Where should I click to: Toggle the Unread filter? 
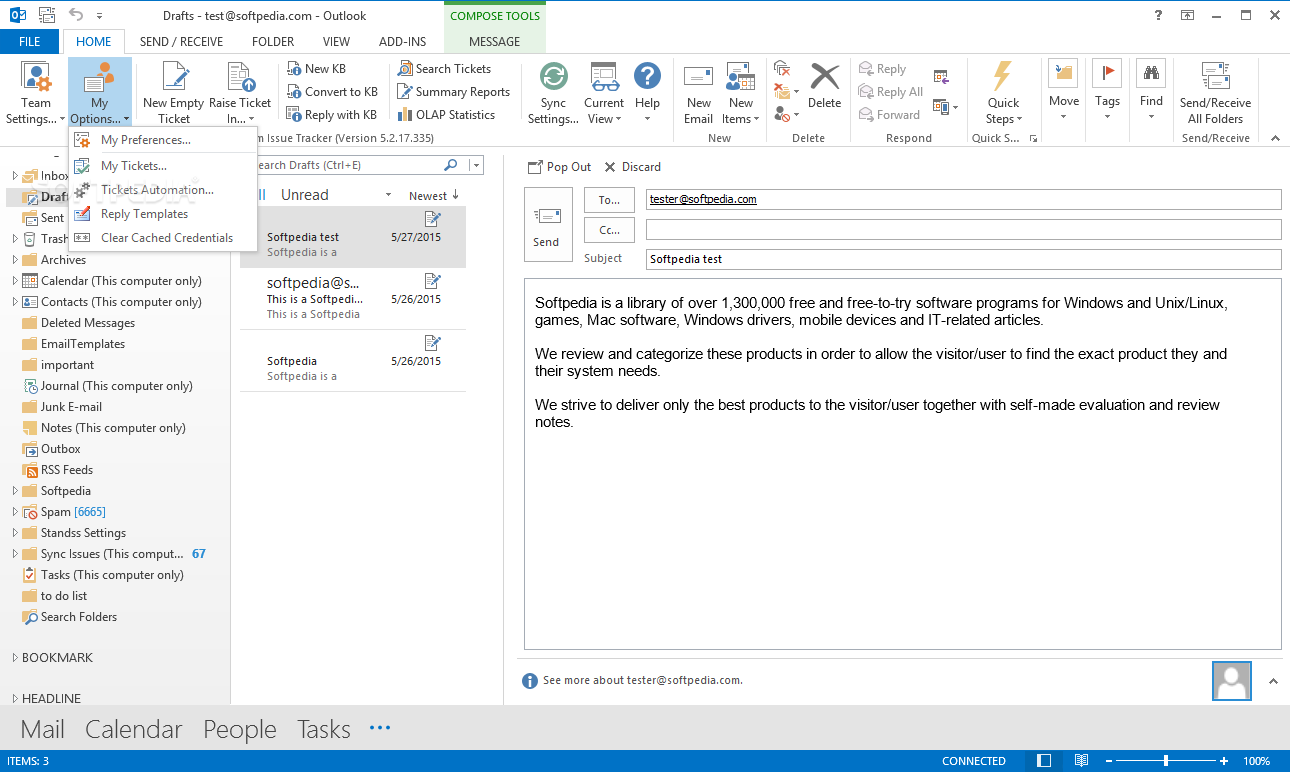point(304,195)
